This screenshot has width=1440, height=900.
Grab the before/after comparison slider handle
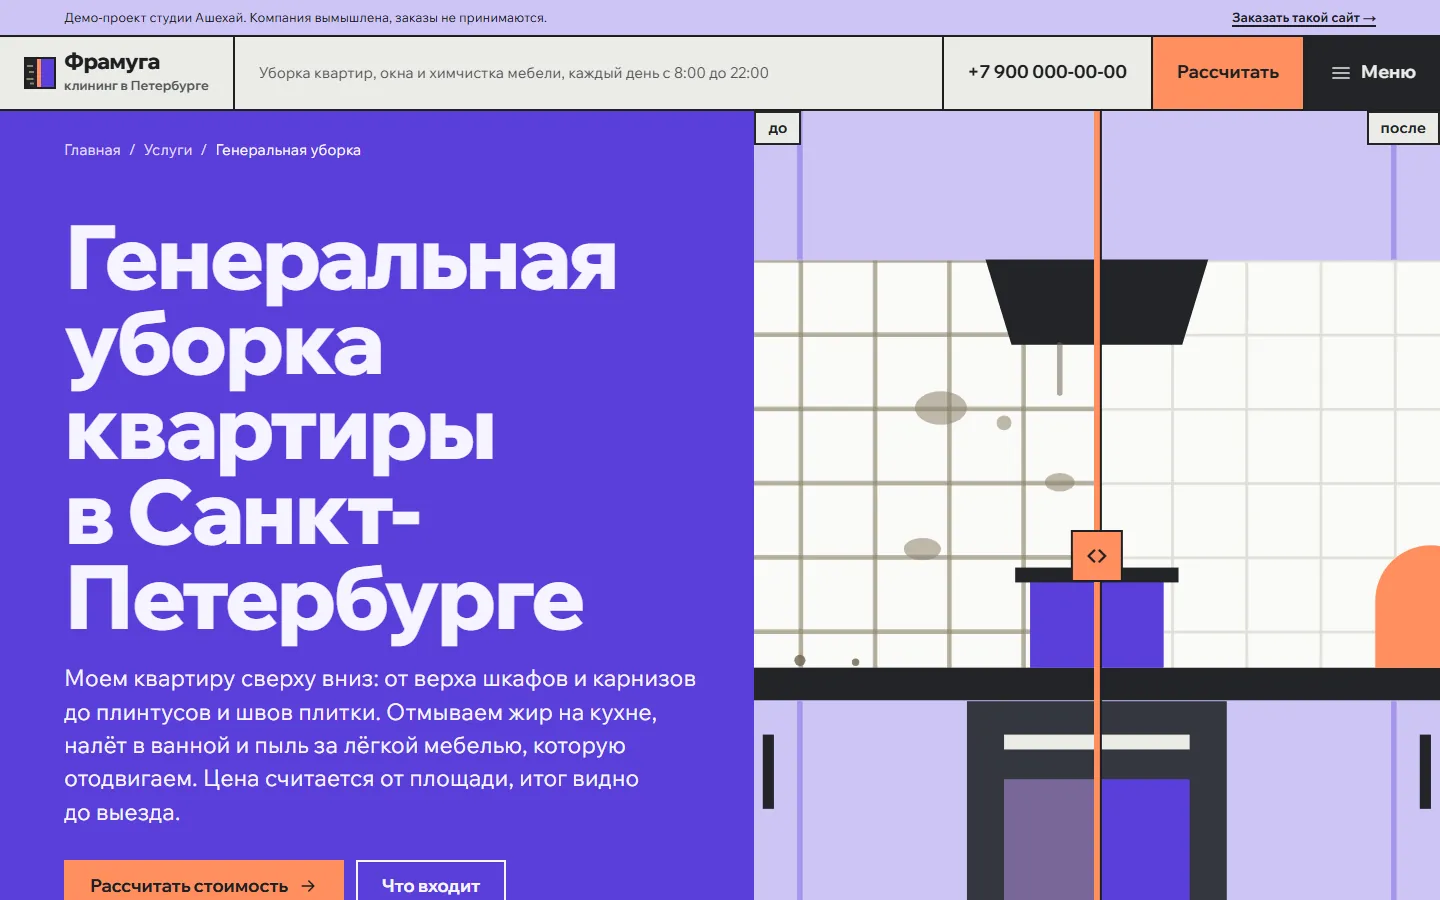pos(1097,556)
